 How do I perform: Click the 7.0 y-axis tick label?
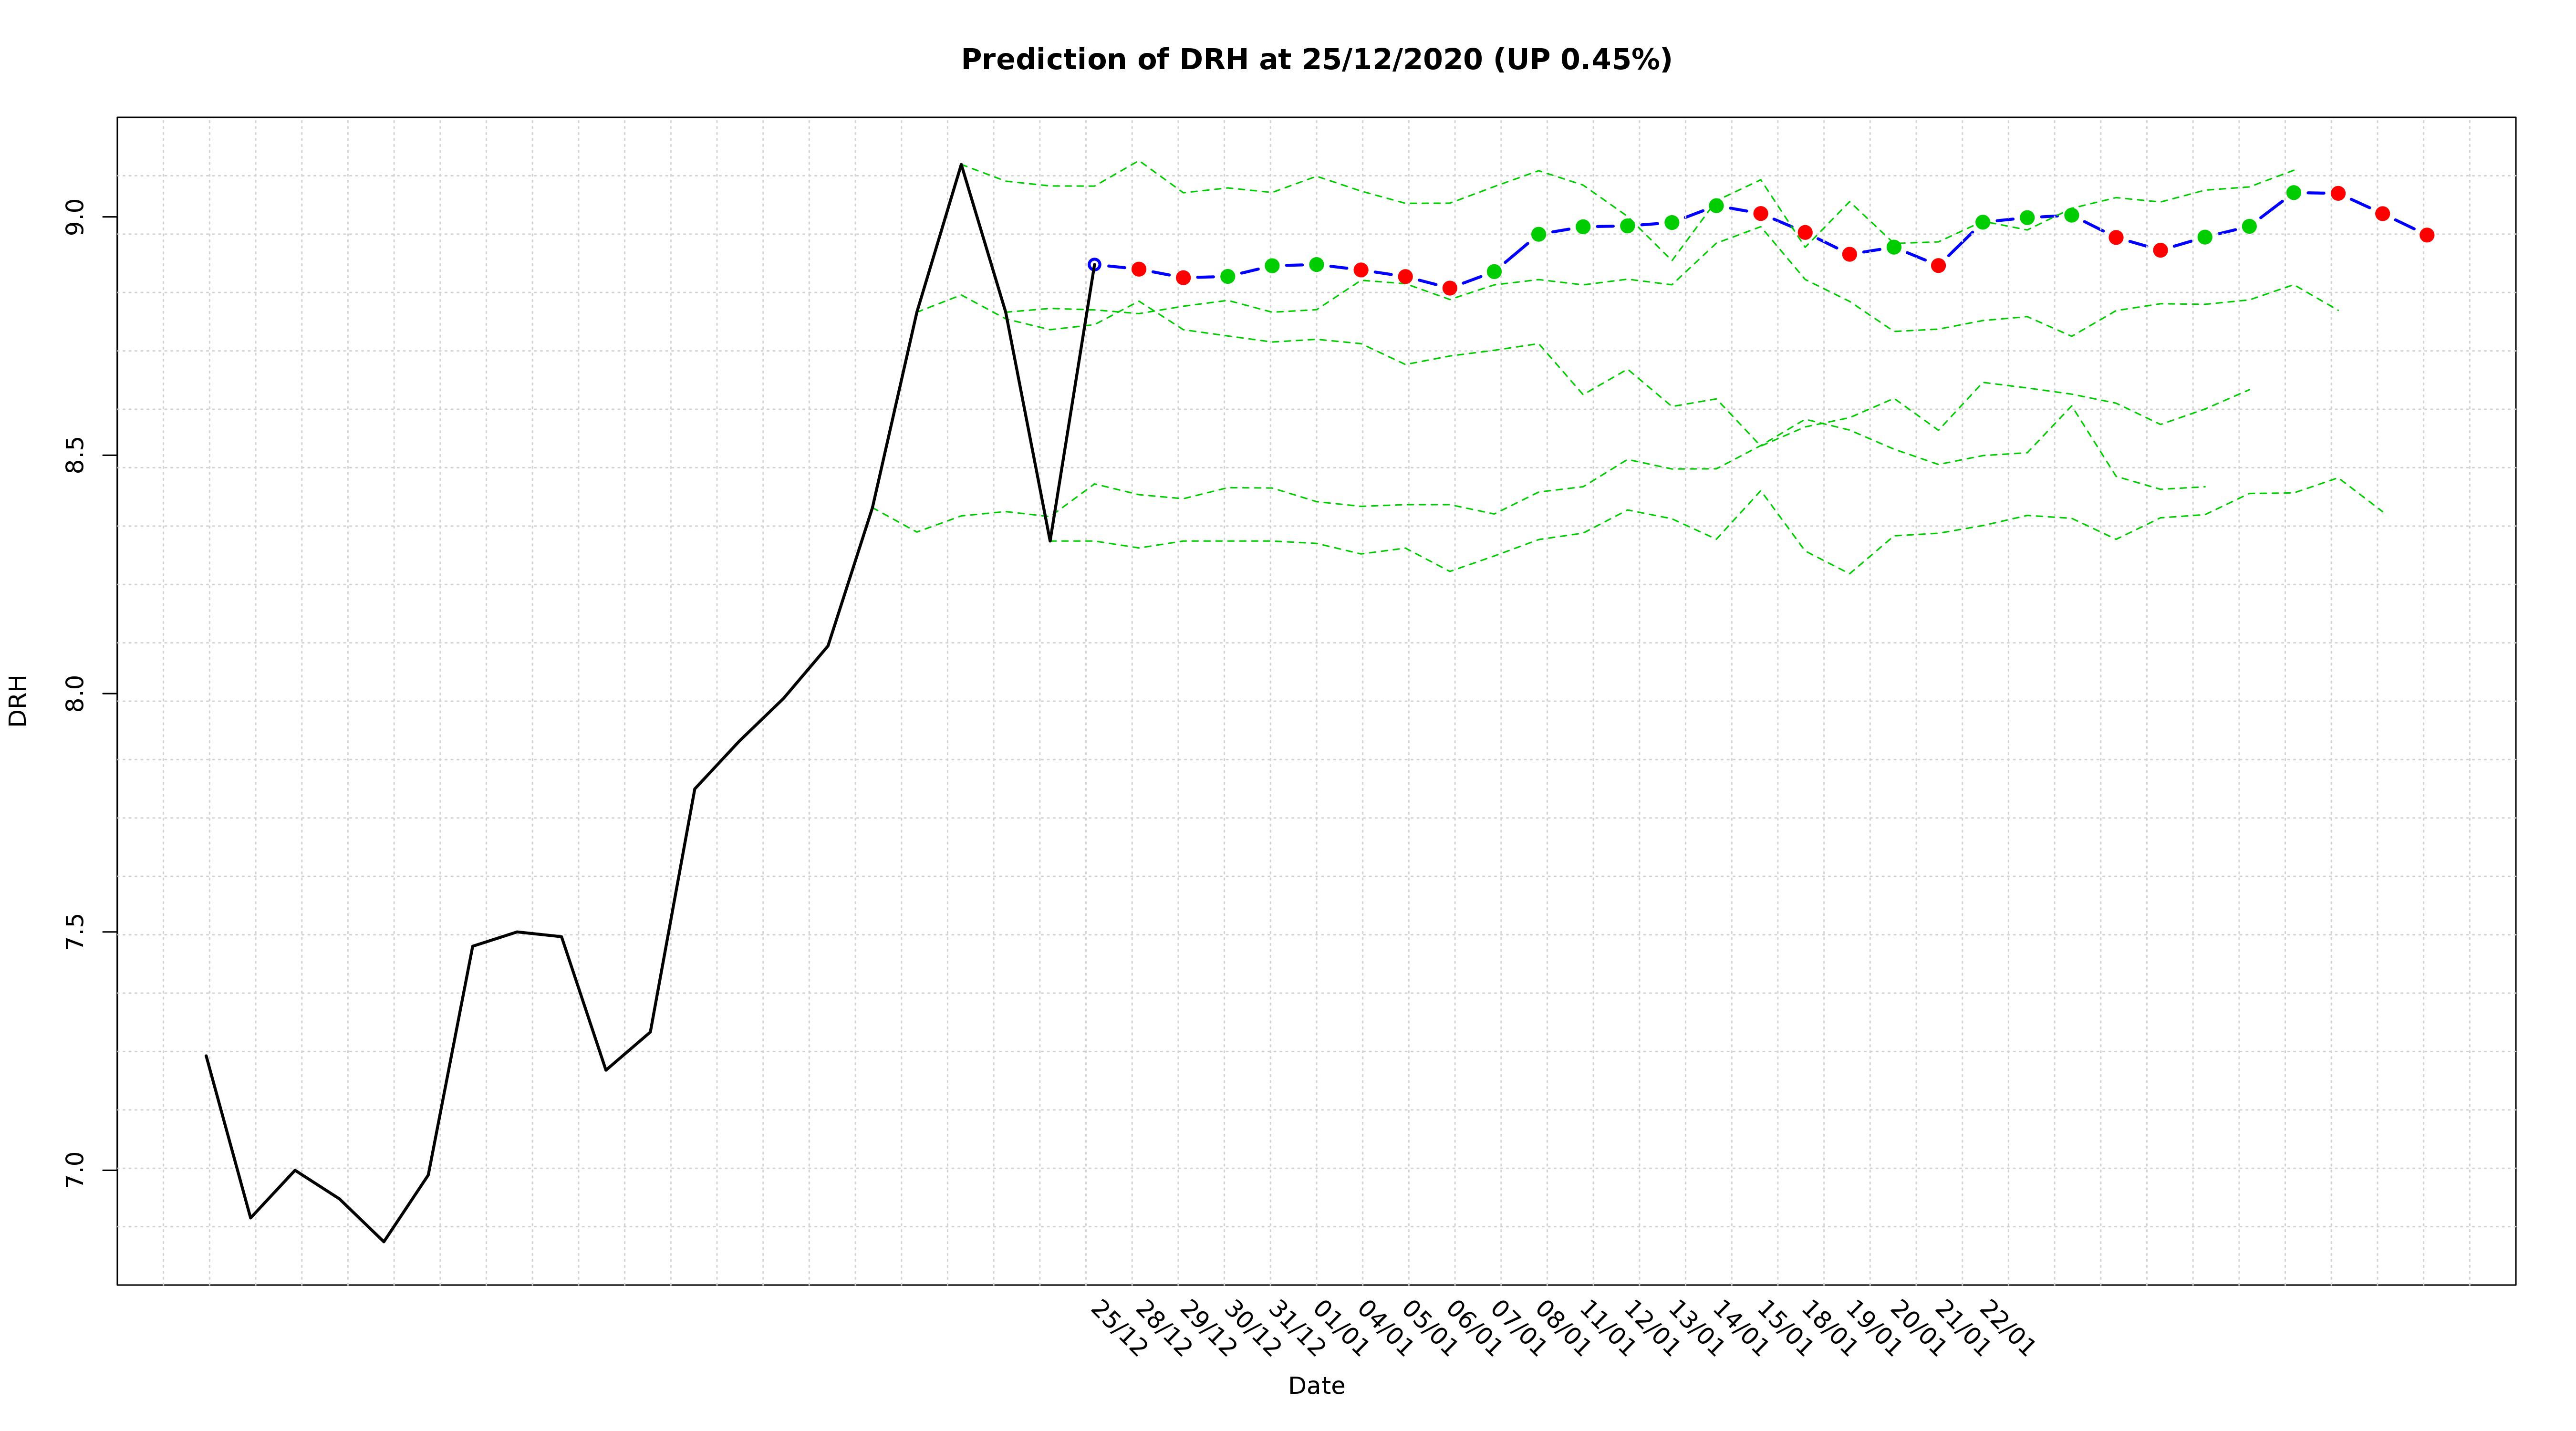[x=74, y=1170]
